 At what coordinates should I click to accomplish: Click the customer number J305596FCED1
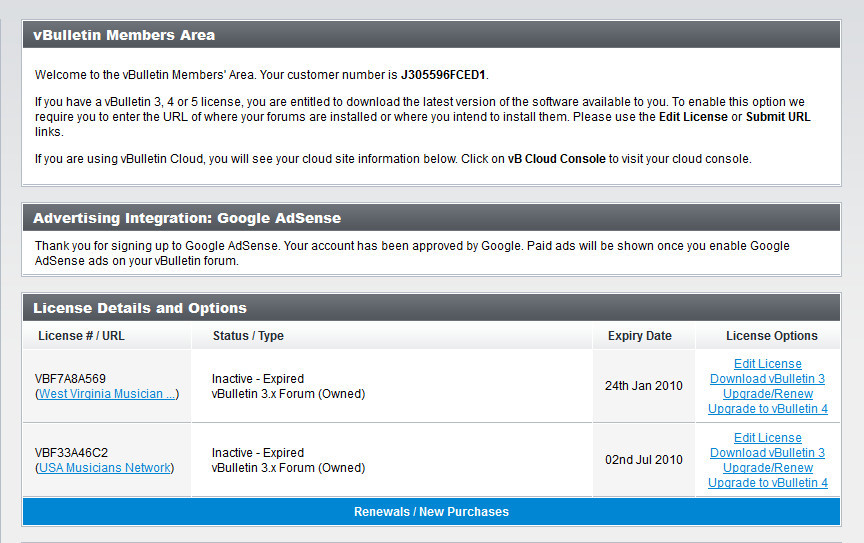pyautogui.click(x=443, y=75)
